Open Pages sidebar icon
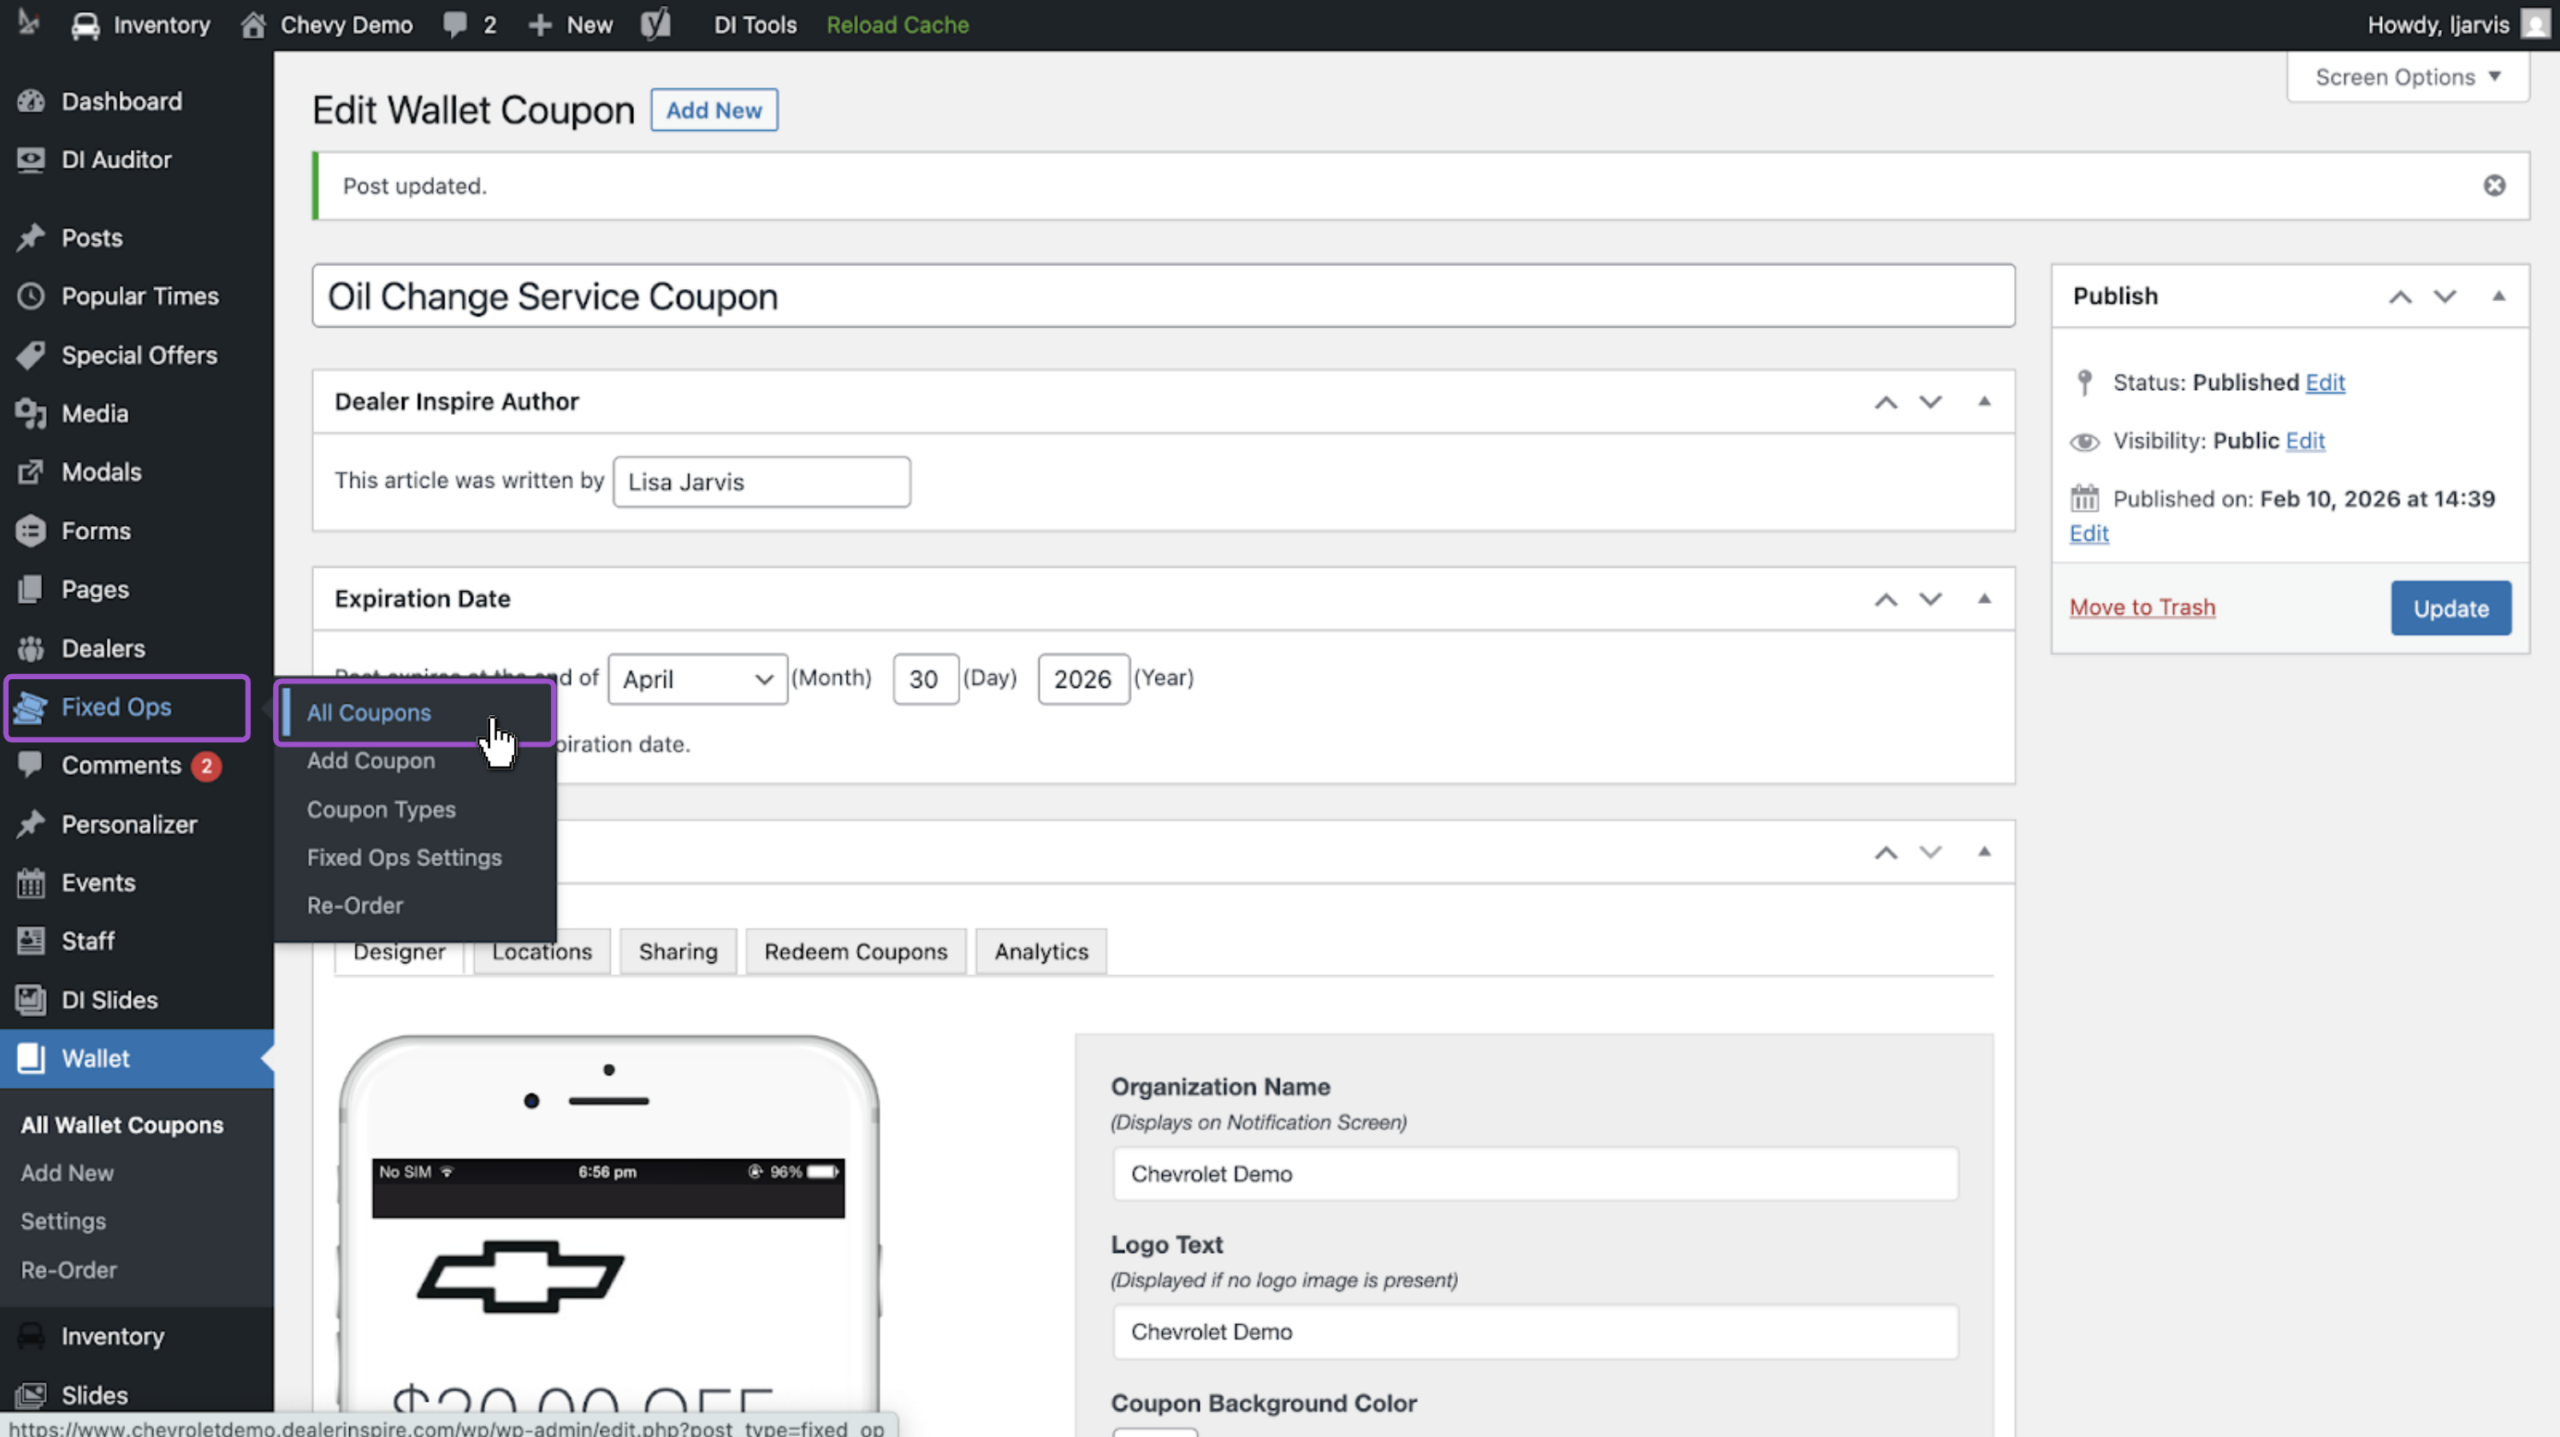 tap(31, 589)
